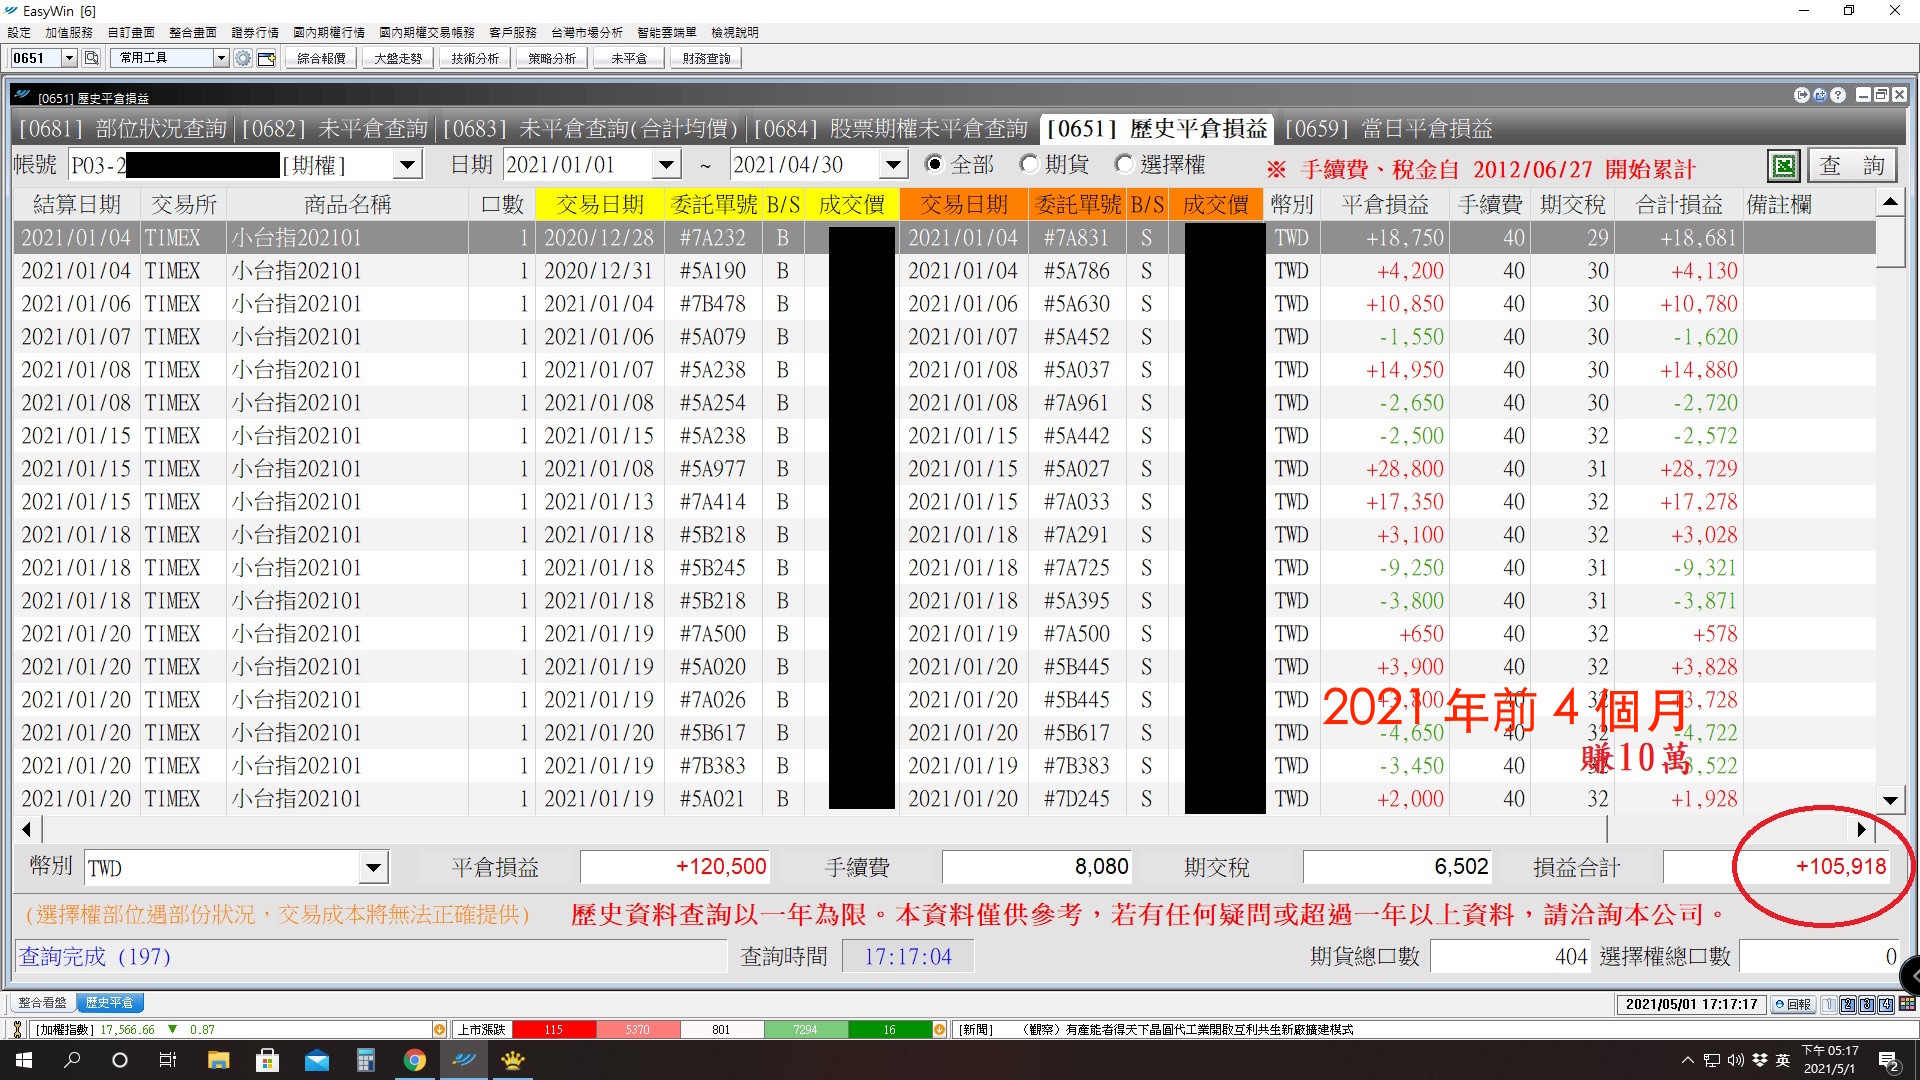The height and width of the screenshot is (1080, 1920).
Task: Select layout button 3 in the bottom-right corner
Action: [x=1867, y=1004]
